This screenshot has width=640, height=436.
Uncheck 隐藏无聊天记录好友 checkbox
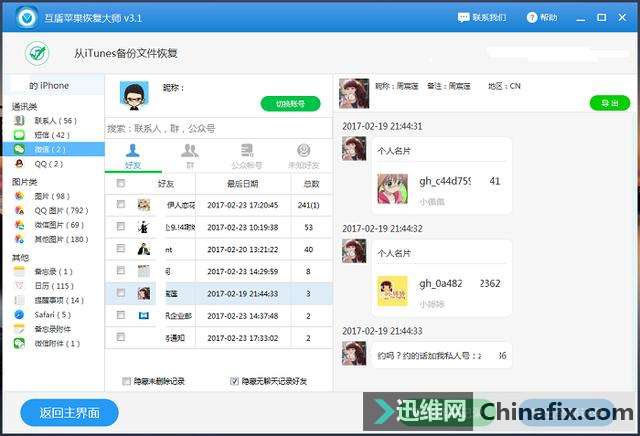tap(234, 381)
